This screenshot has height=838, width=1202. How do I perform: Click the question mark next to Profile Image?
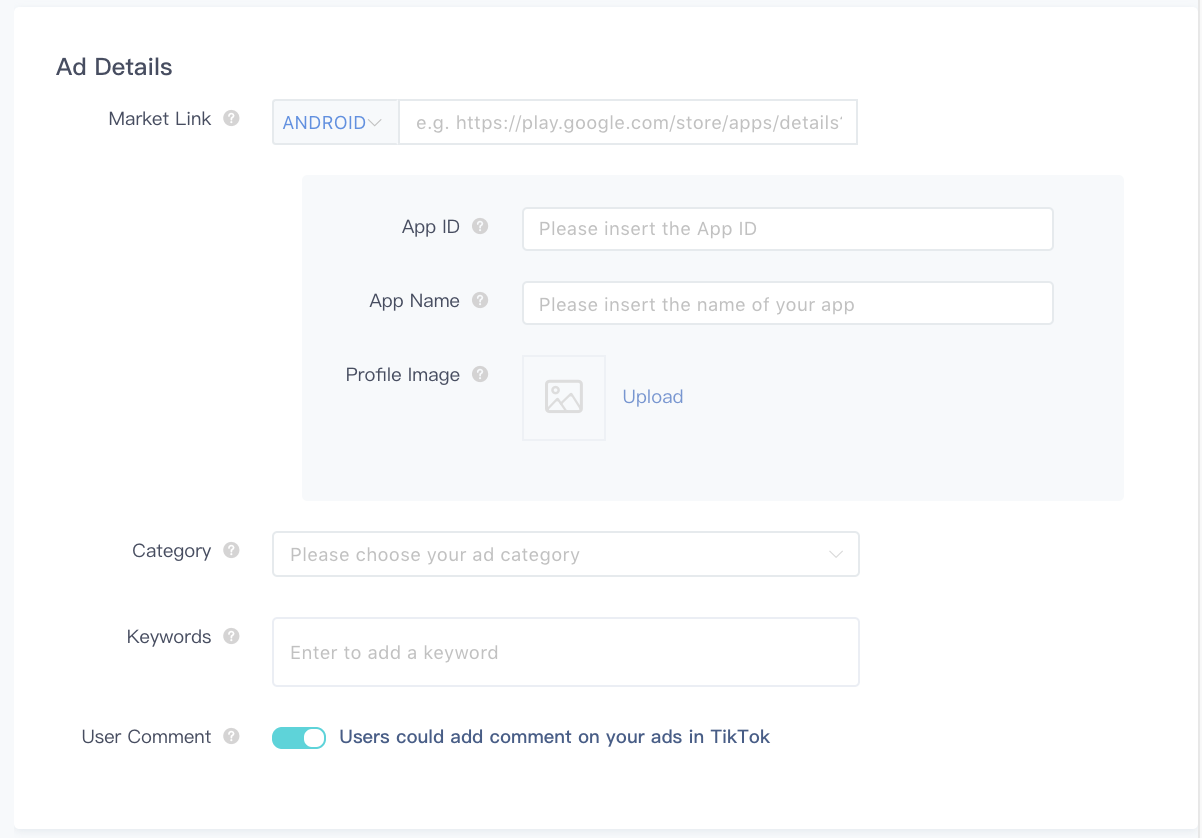(480, 374)
